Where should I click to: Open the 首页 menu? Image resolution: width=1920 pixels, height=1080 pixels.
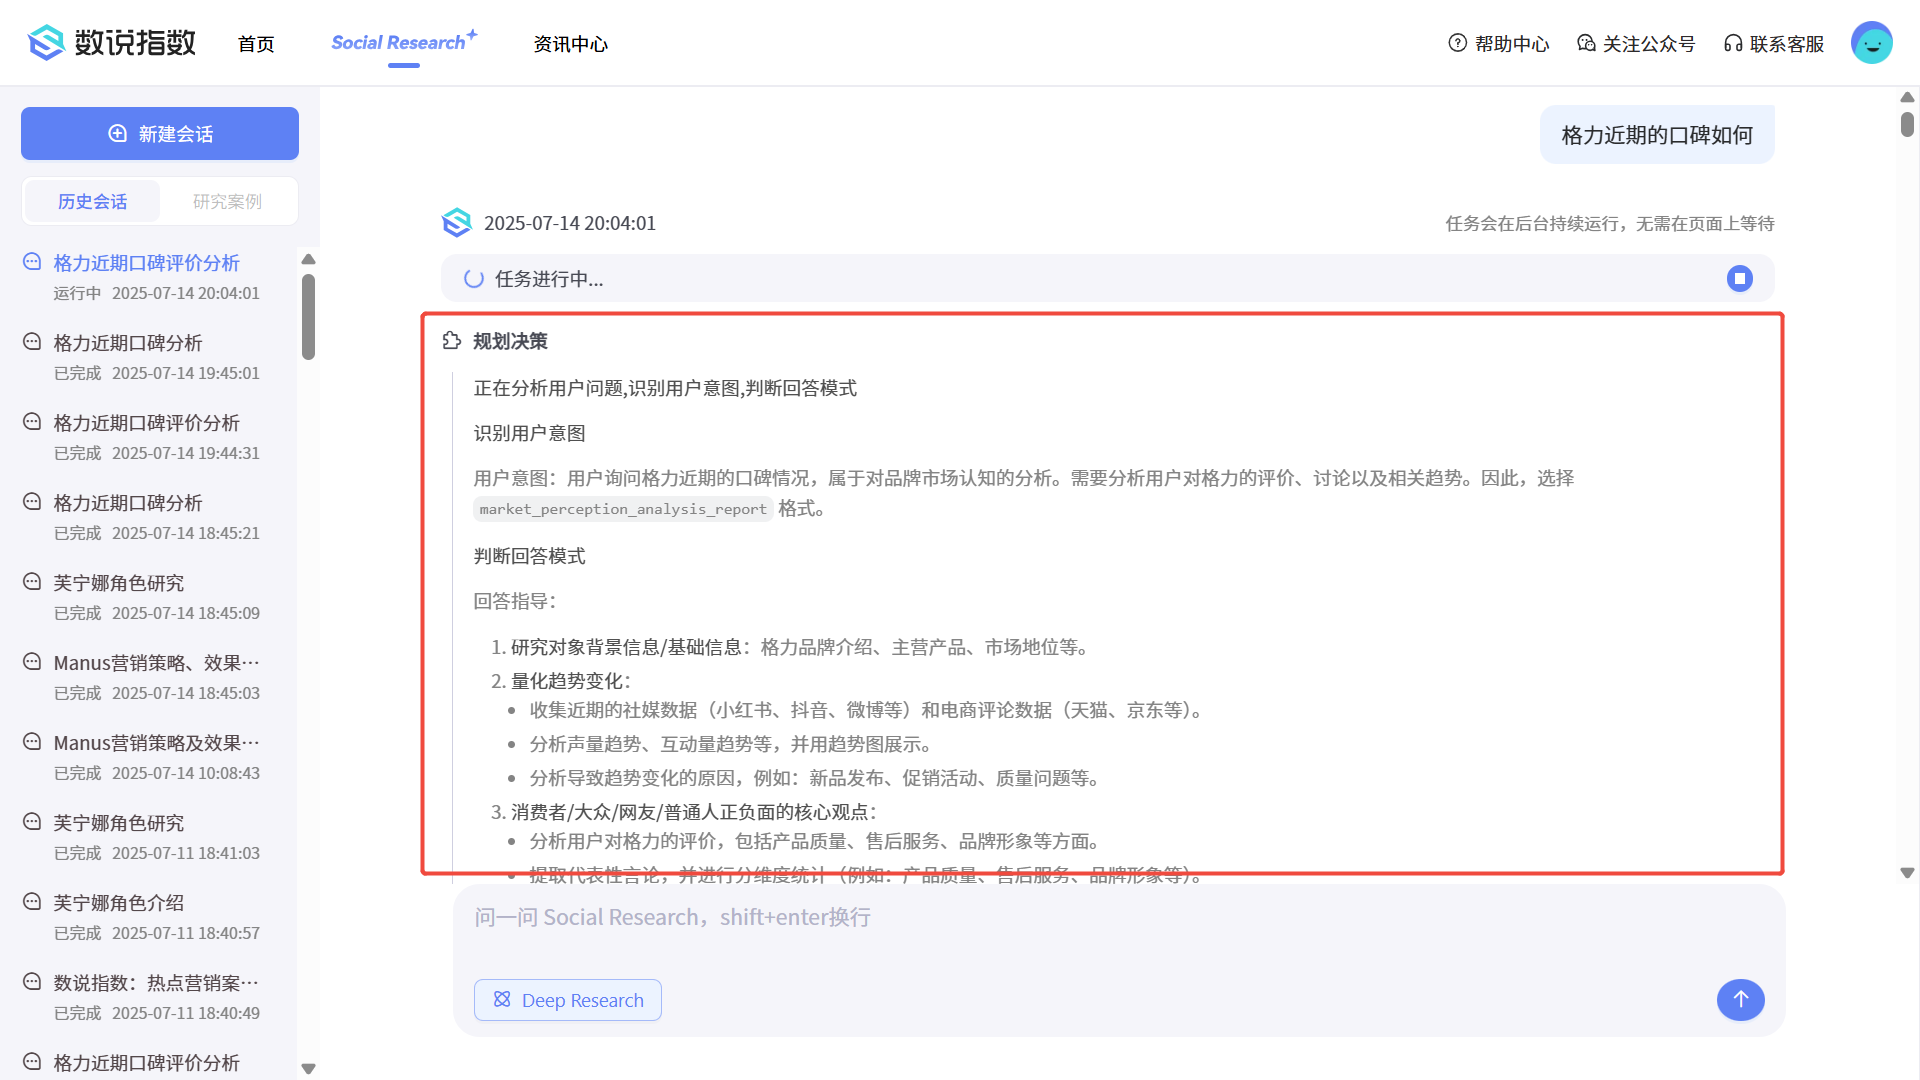[256, 44]
